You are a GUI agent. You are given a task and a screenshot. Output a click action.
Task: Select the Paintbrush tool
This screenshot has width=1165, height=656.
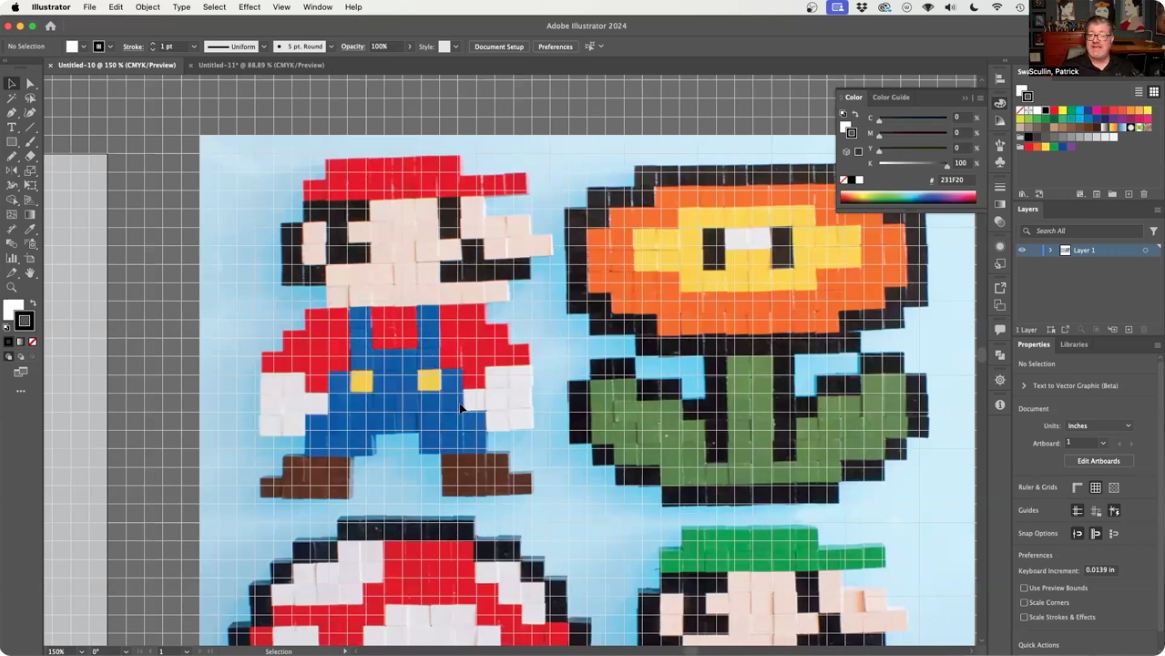[x=30, y=142]
